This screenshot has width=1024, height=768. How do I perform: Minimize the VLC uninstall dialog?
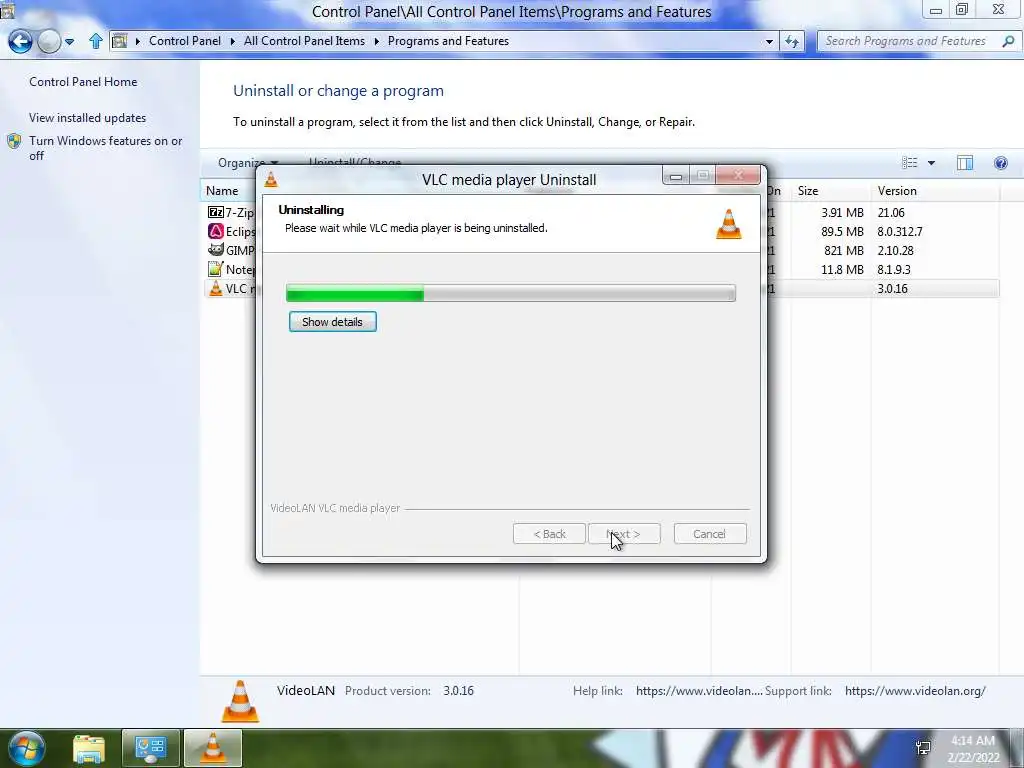676,176
